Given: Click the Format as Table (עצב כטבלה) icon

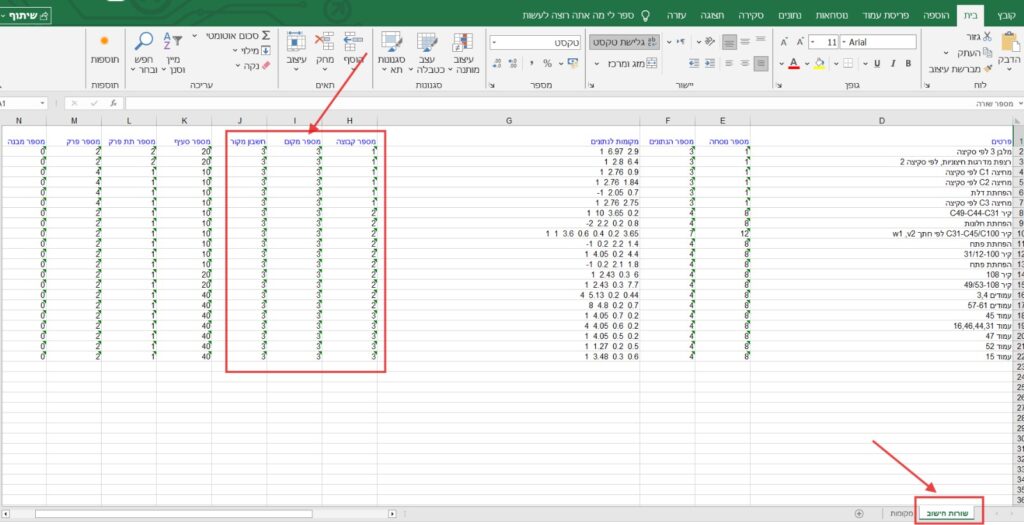Looking at the screenshot, I should (426, 41).
